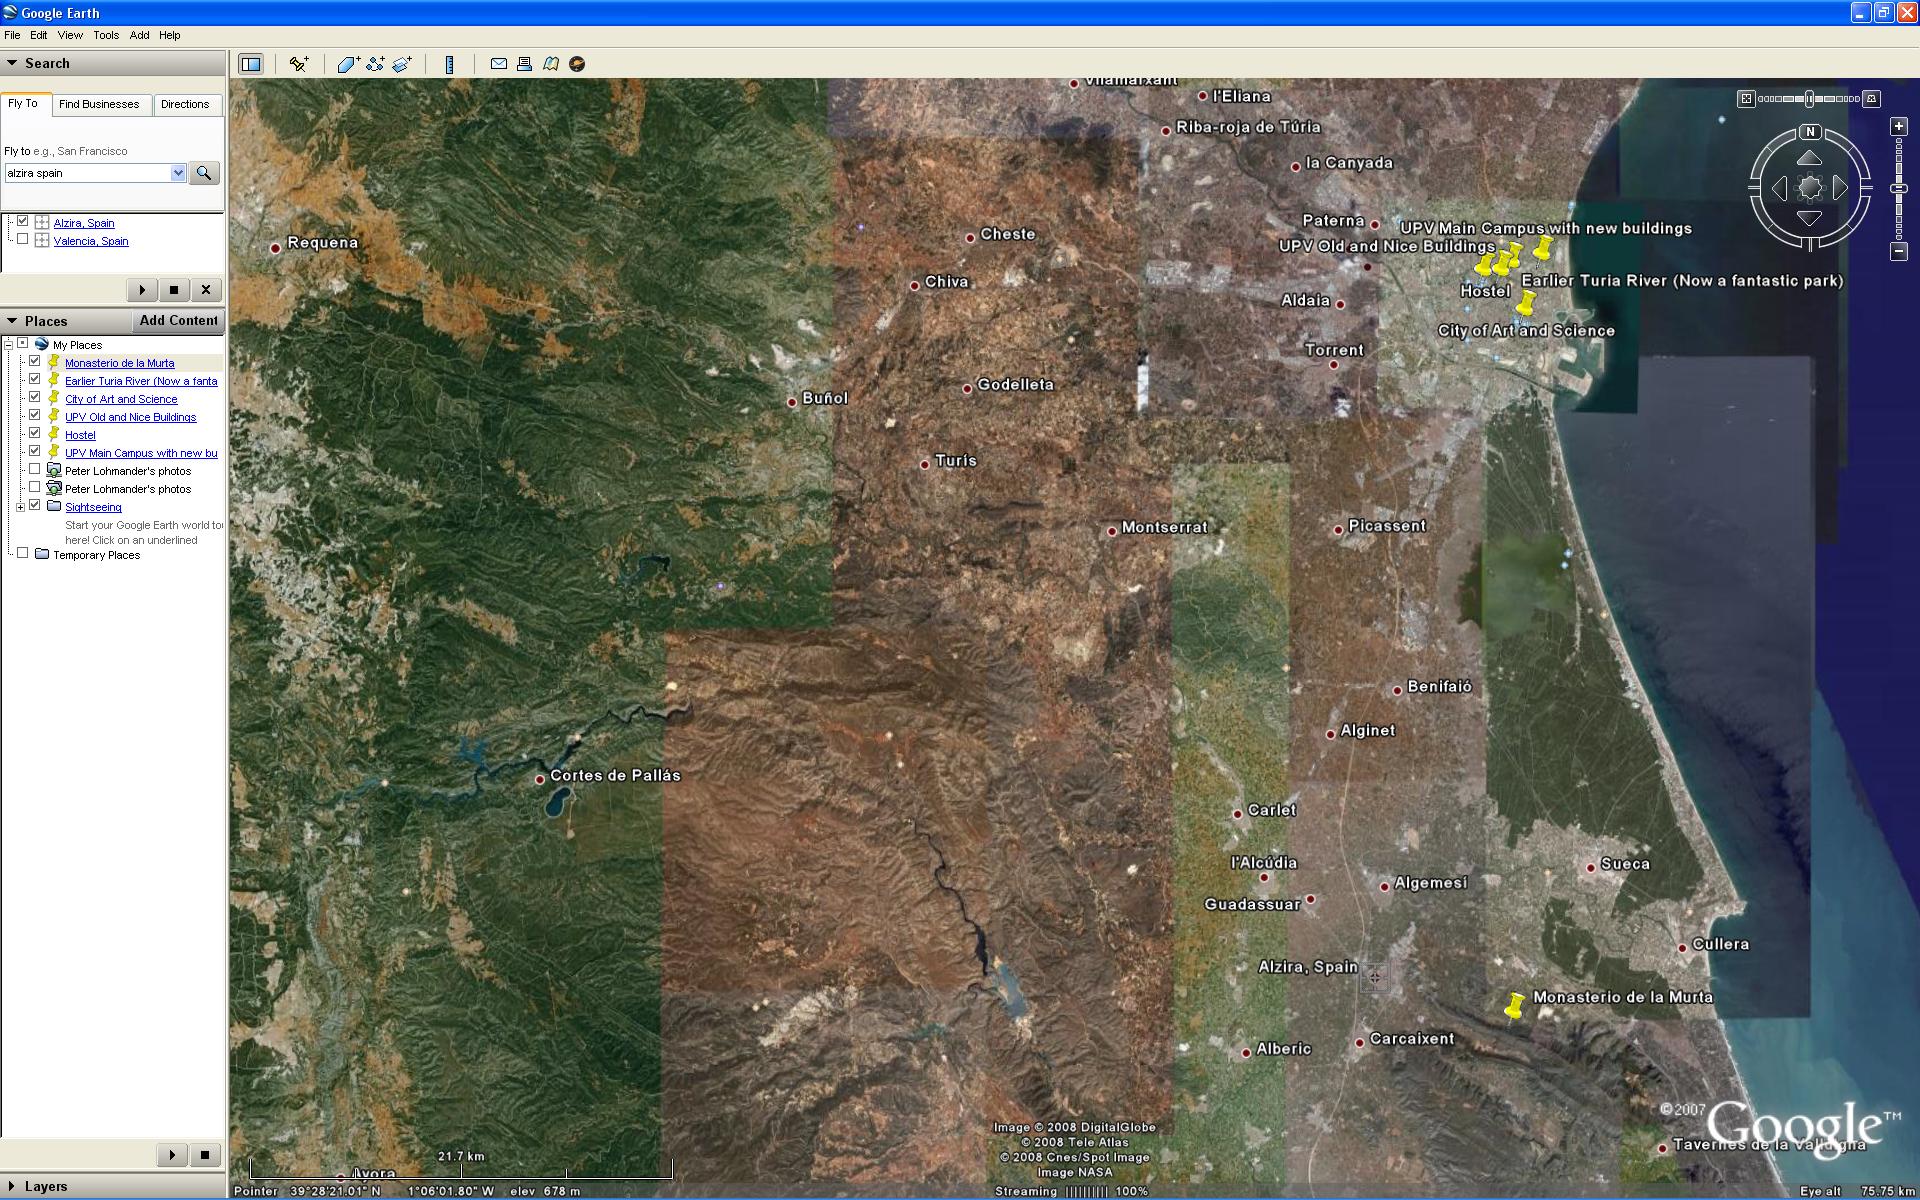Email the current view icon

click(498, 64)
